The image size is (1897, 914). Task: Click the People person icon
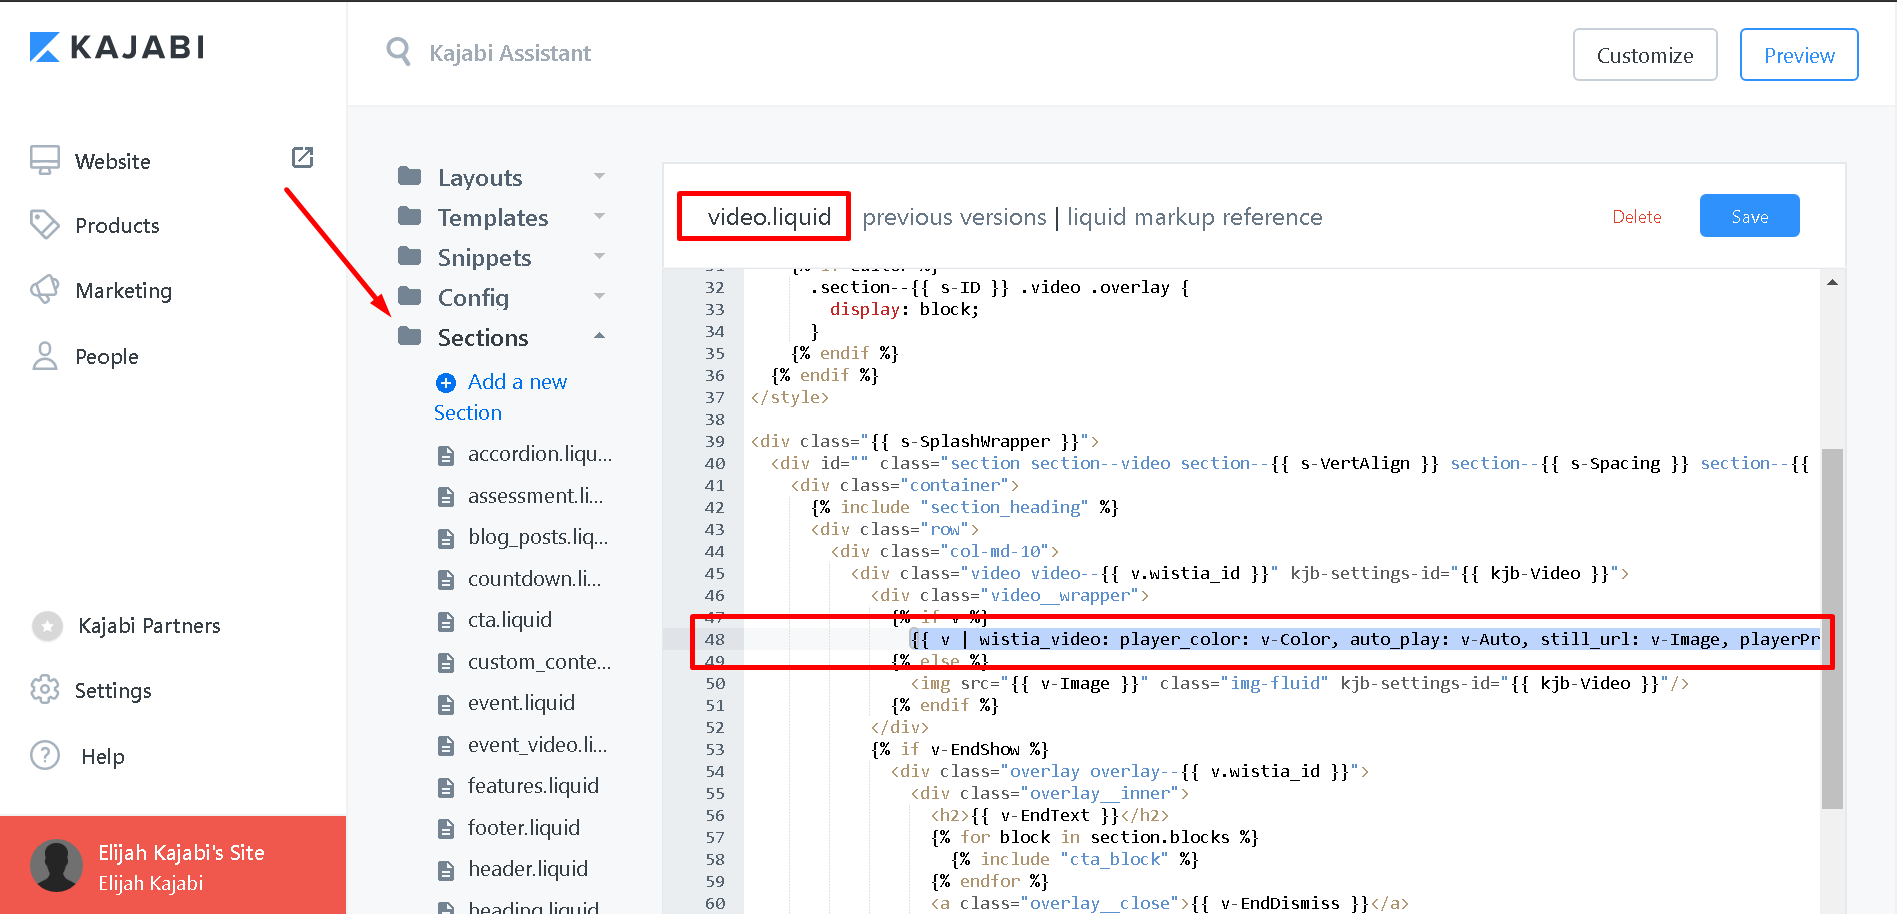45,356
